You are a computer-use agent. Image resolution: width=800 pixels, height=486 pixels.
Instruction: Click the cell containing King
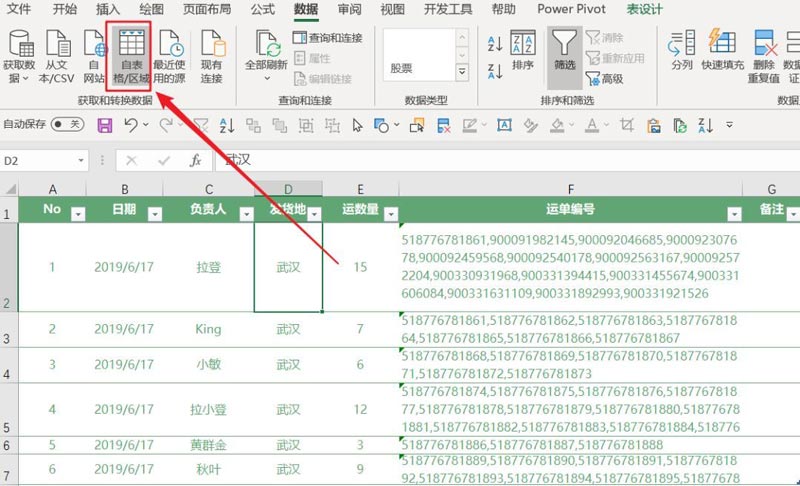[x=209, y=329]
